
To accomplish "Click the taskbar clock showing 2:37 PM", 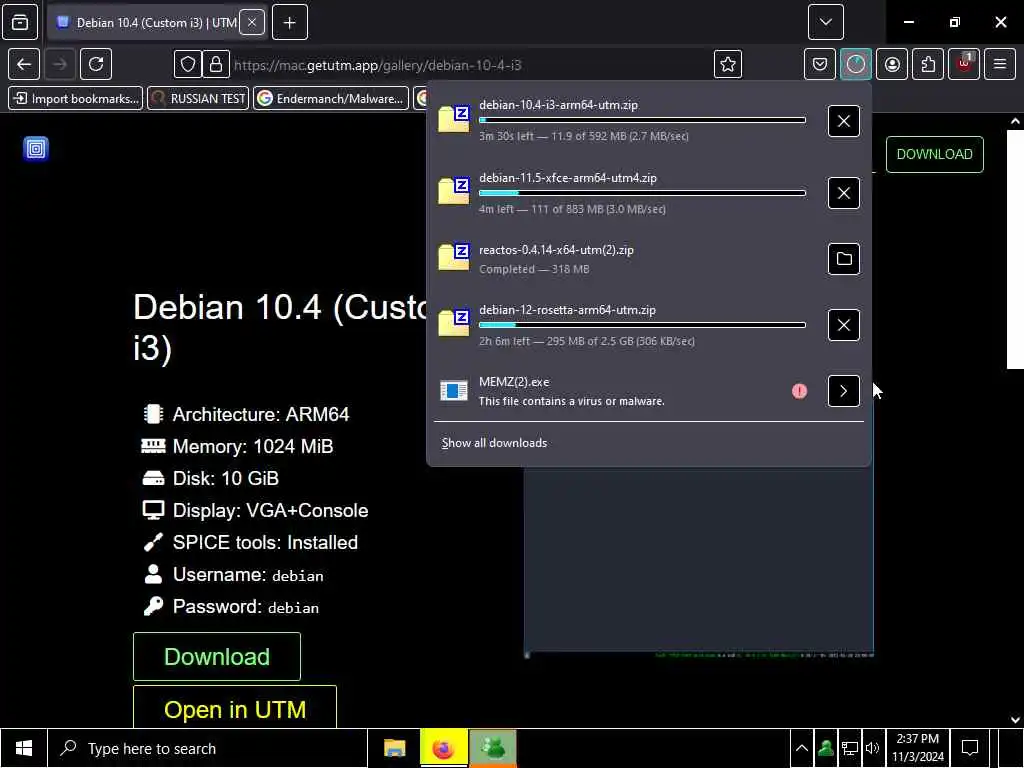I will pyautogui.click(x=918, y=748).
